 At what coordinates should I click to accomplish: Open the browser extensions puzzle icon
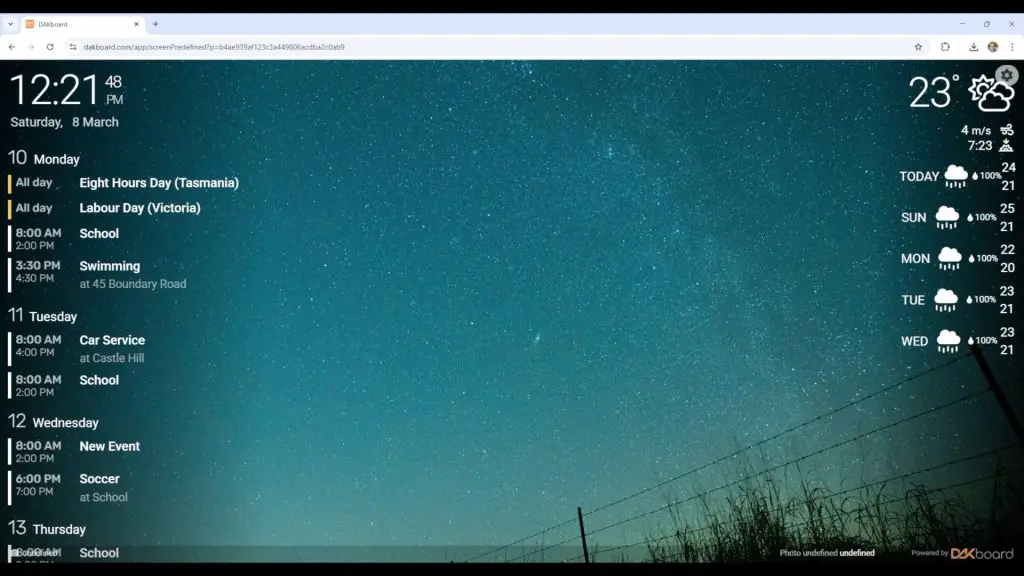[945, 47]
